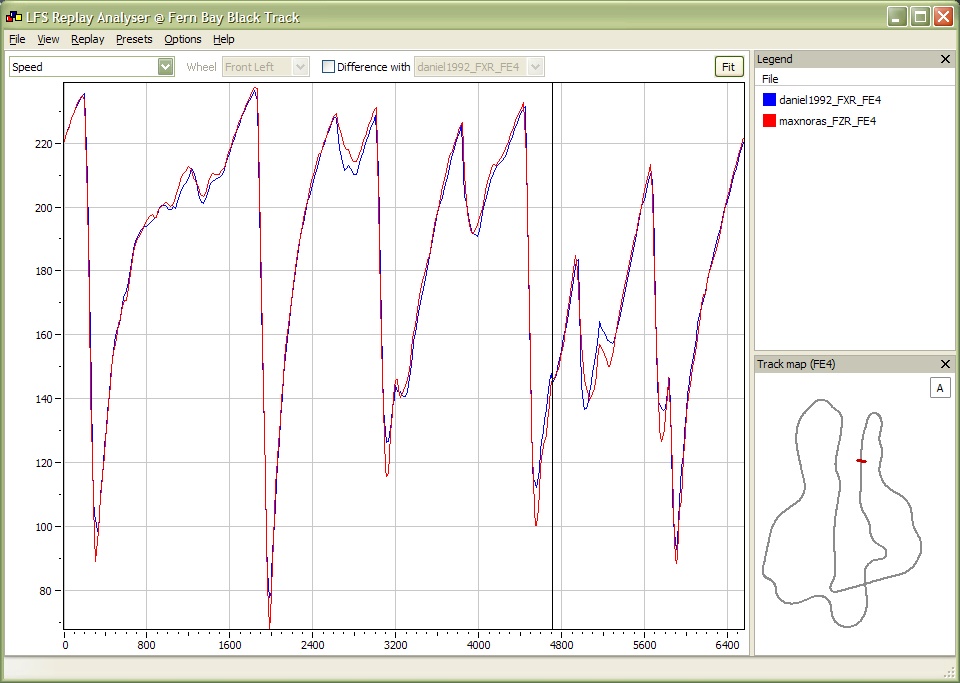Click the 4800 label on the x-axis
The image size is (960, 683).
pyautogui.click(x=561, y=645)
